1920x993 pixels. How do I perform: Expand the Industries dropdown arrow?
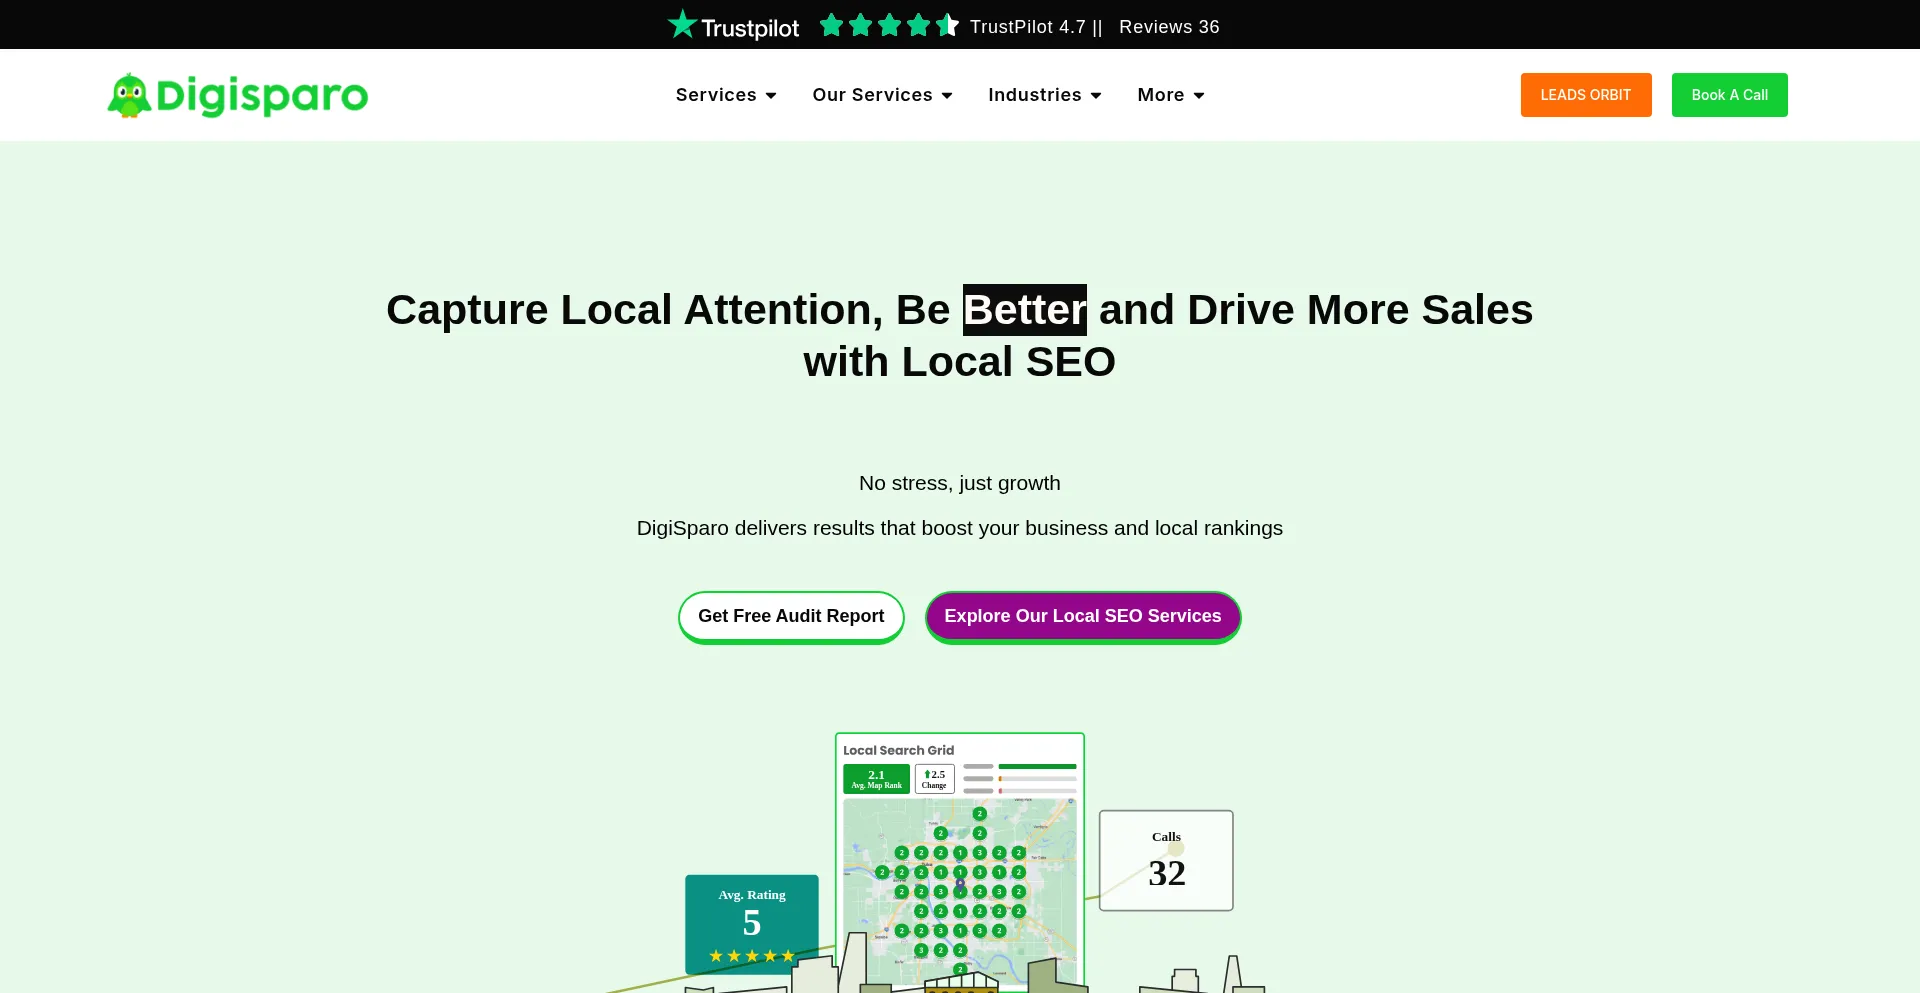coord(1096,96)
